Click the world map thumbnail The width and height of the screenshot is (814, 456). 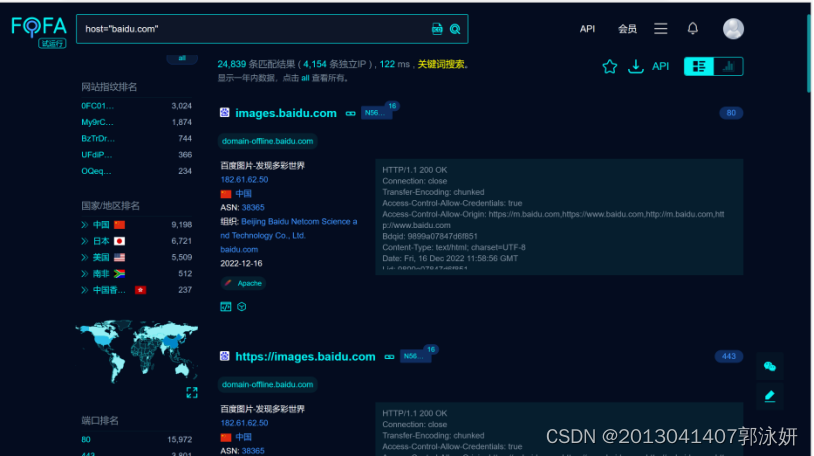(x=137, y=351)
